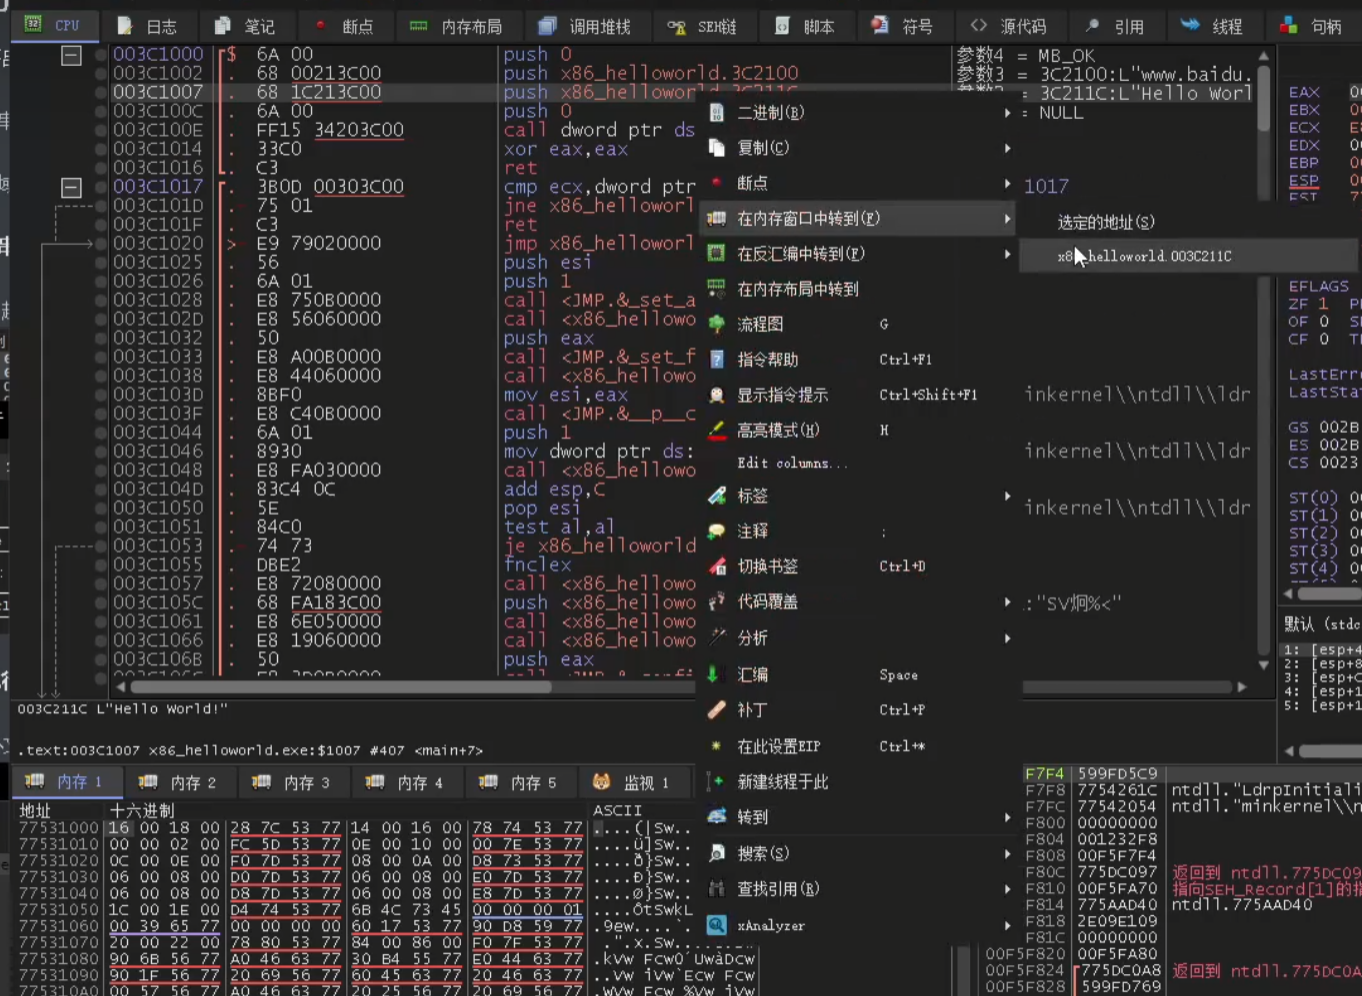Screen dimensions: 1362x996
Task: Open the 二进制 (Binary) submenu
Action: coord(858,113)
